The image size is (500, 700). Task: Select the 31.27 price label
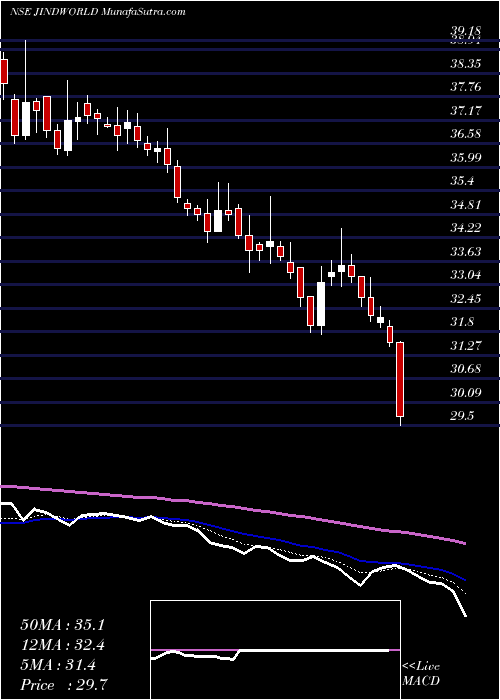[x=465, y=346]
